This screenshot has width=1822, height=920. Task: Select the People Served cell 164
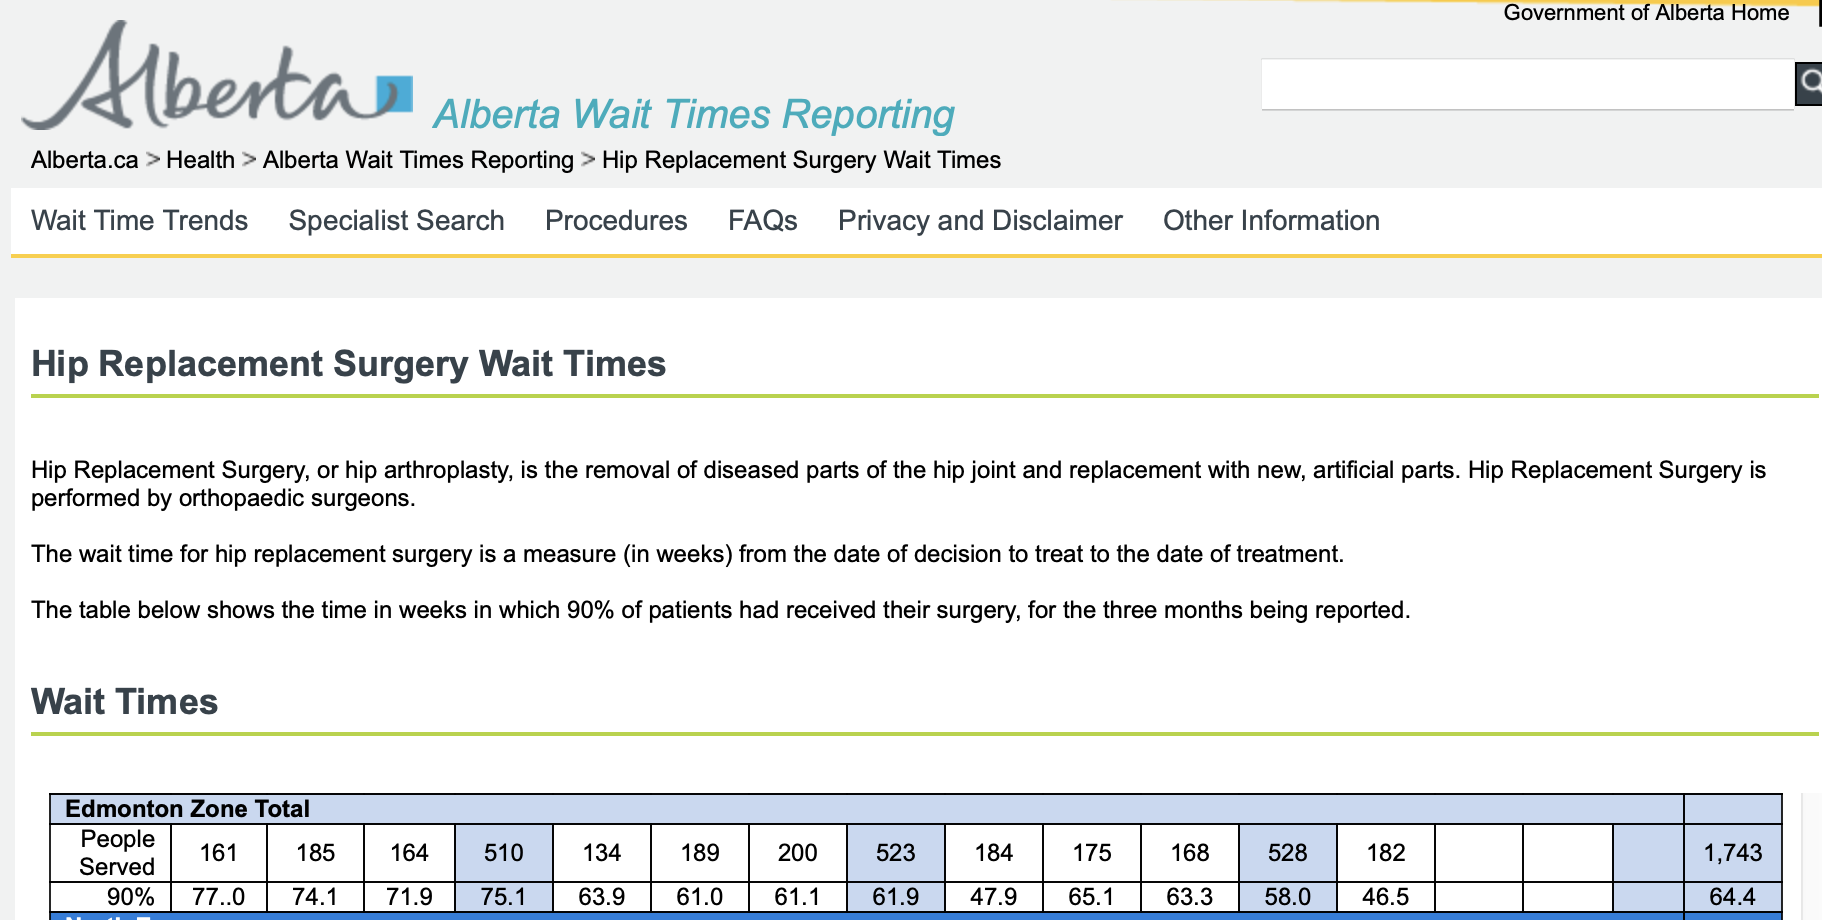pos(410,853)
